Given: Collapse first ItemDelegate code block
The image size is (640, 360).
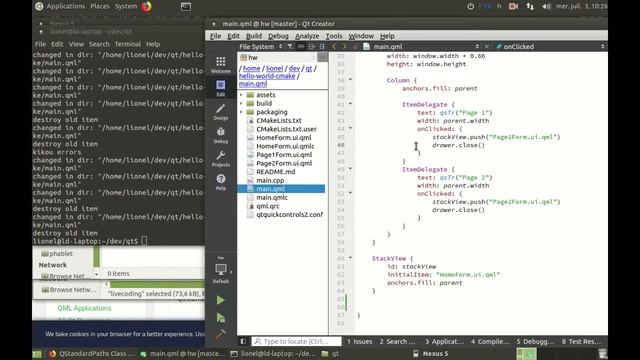Looking at the screenshot, I should pyautogui.click(x=350, y=104).
